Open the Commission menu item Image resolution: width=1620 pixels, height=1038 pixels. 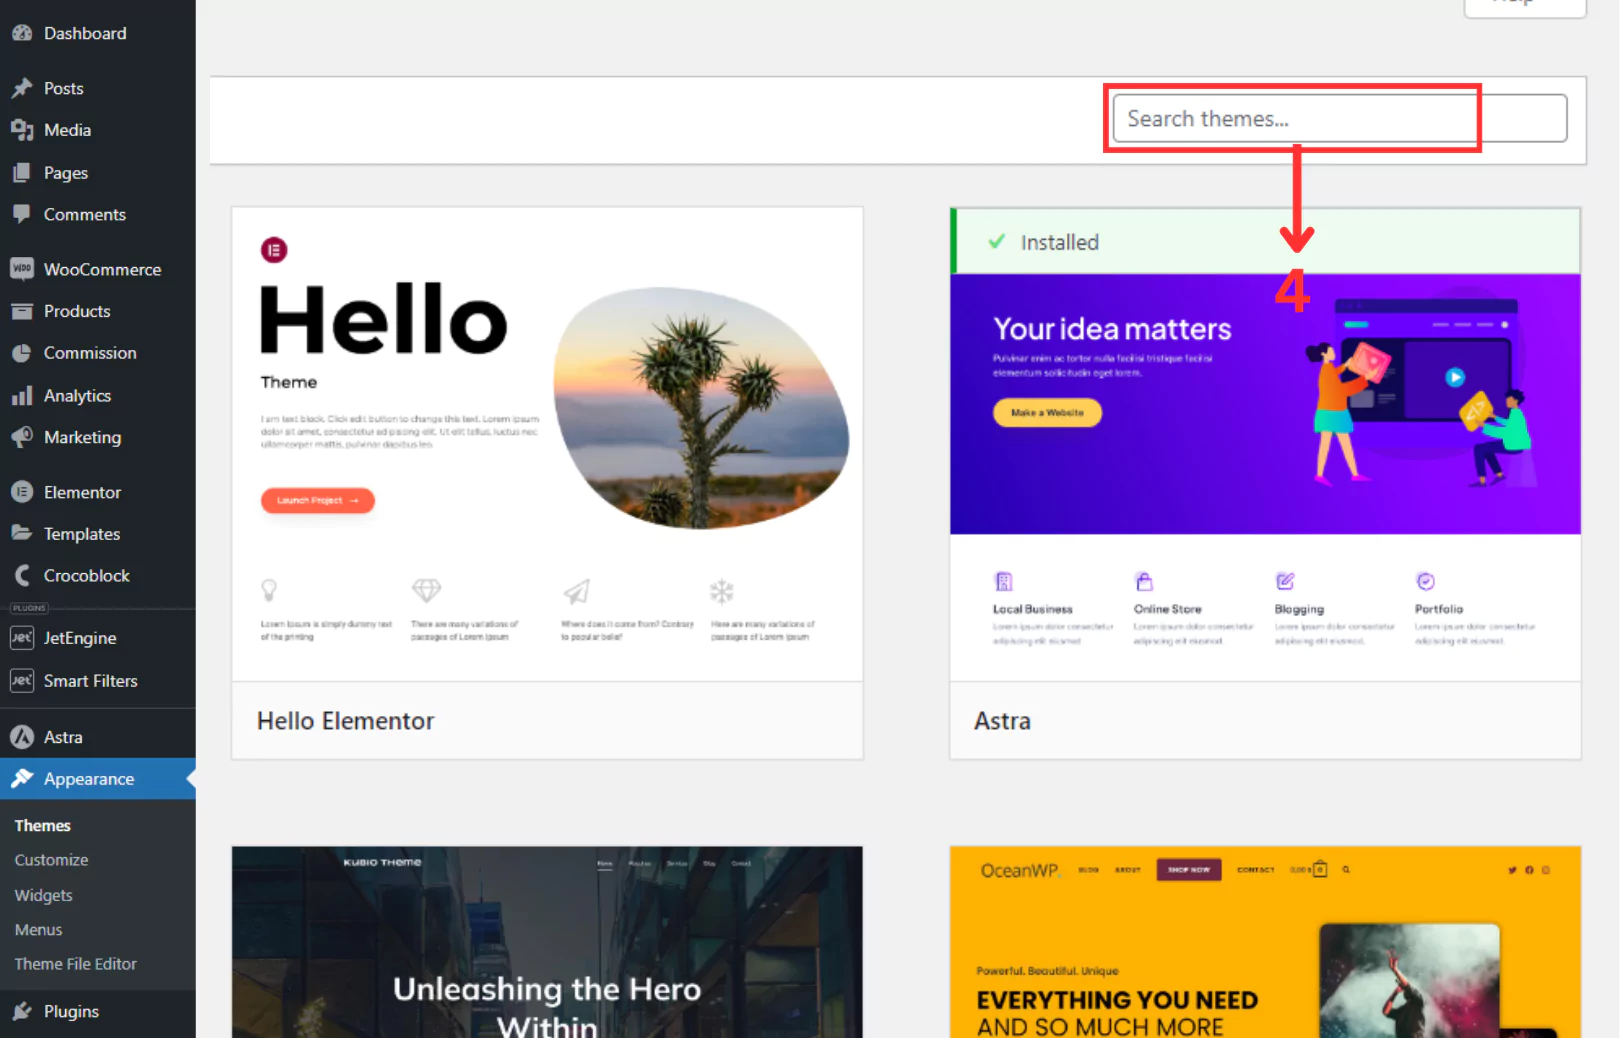click(98, 353)
